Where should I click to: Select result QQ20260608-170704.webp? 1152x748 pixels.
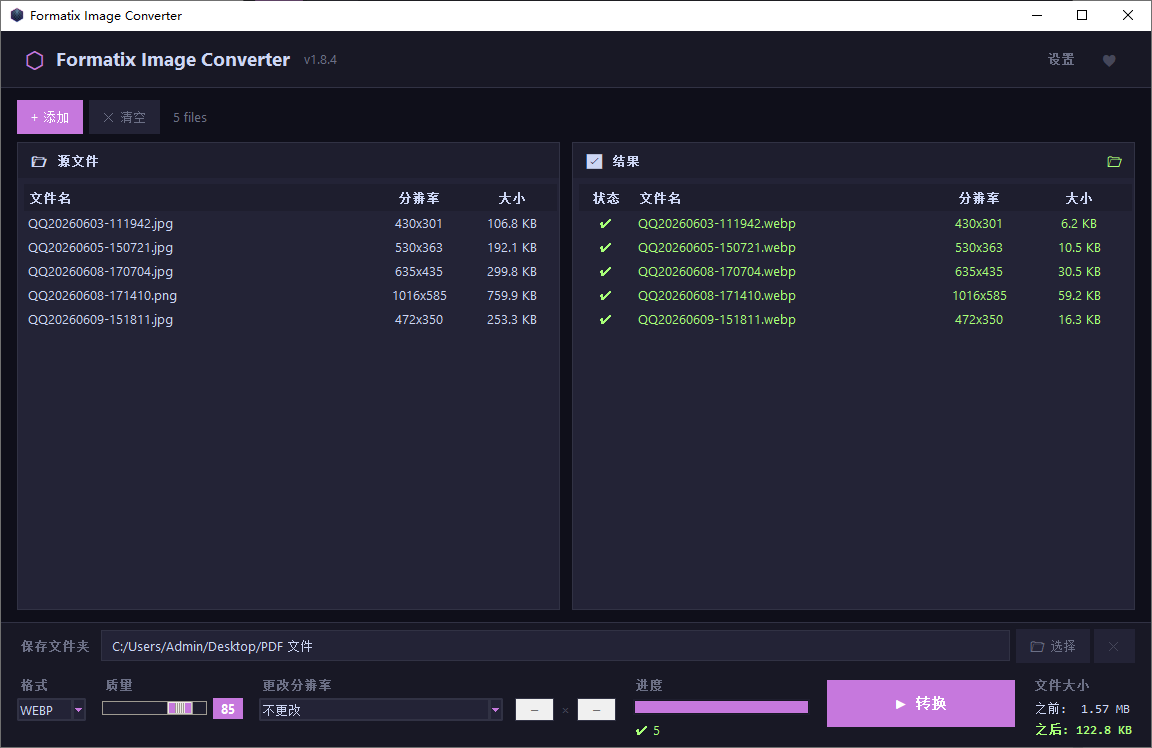(853, 272)
